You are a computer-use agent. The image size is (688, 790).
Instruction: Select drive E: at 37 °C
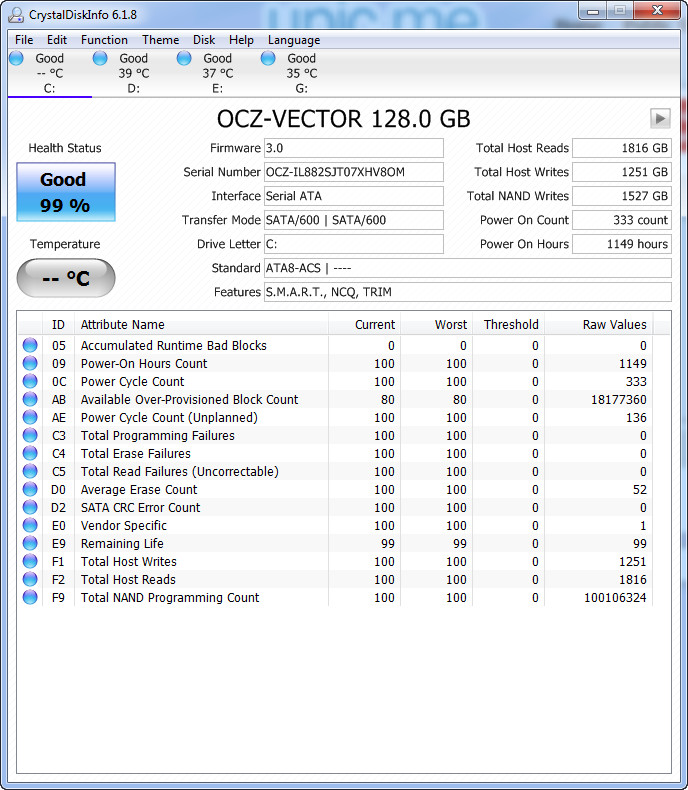[x=218, y=73]
